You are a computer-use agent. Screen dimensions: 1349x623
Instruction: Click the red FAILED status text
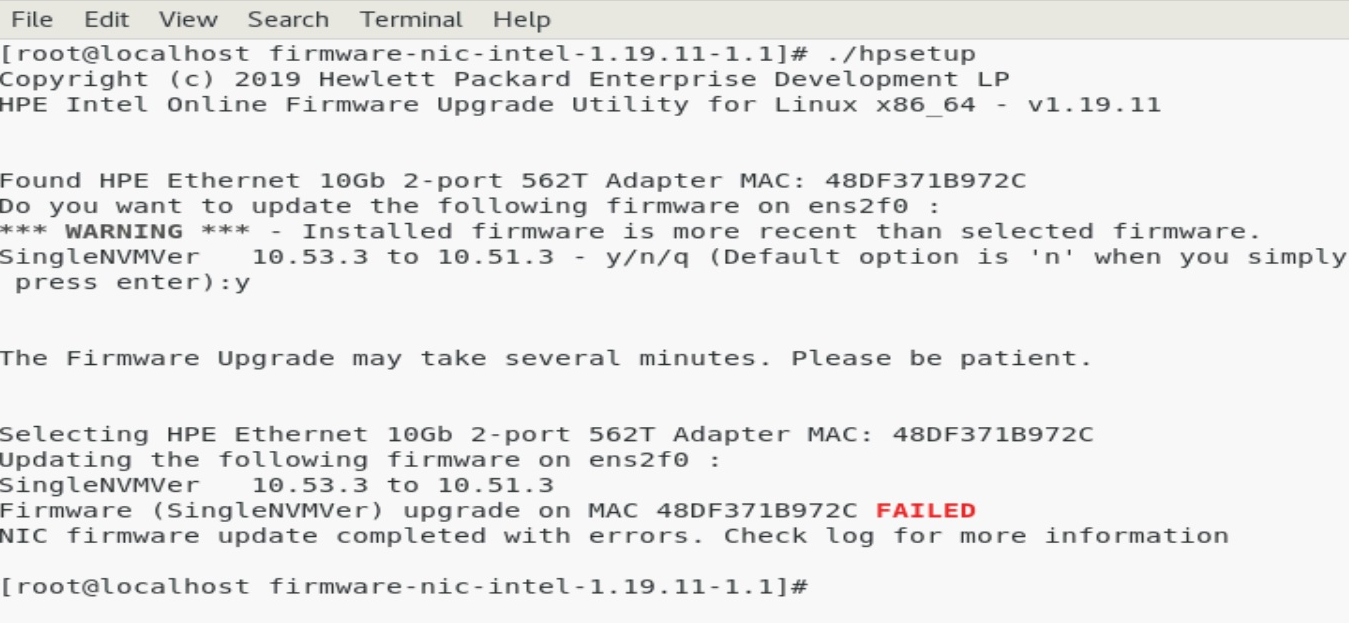click(925, 511)
